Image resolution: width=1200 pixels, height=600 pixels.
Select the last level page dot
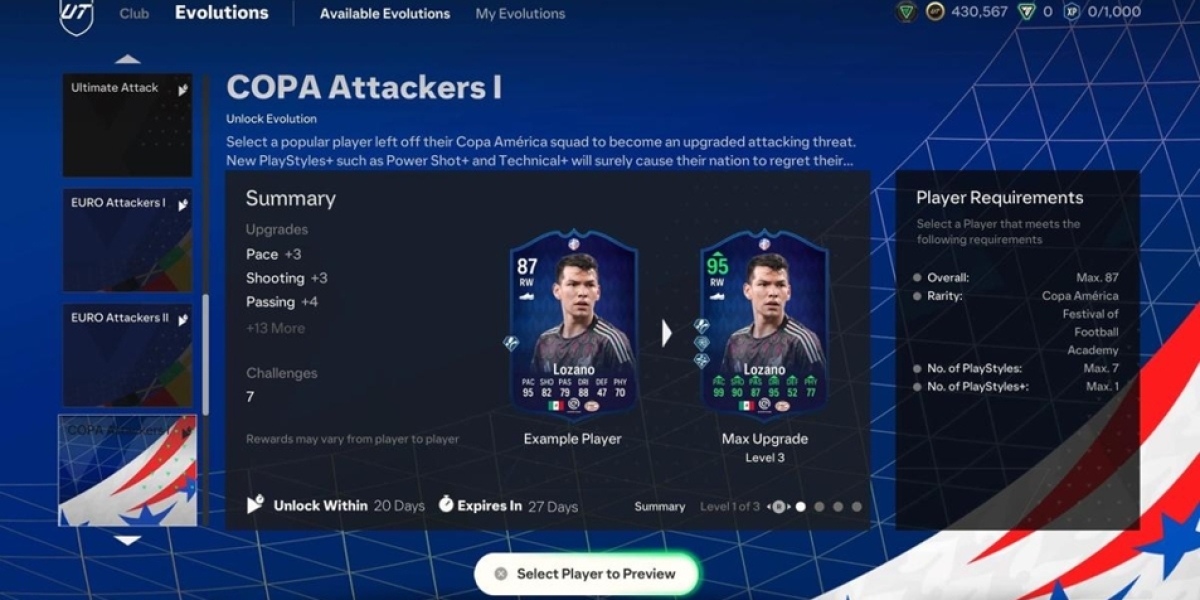tap(857, 507)
